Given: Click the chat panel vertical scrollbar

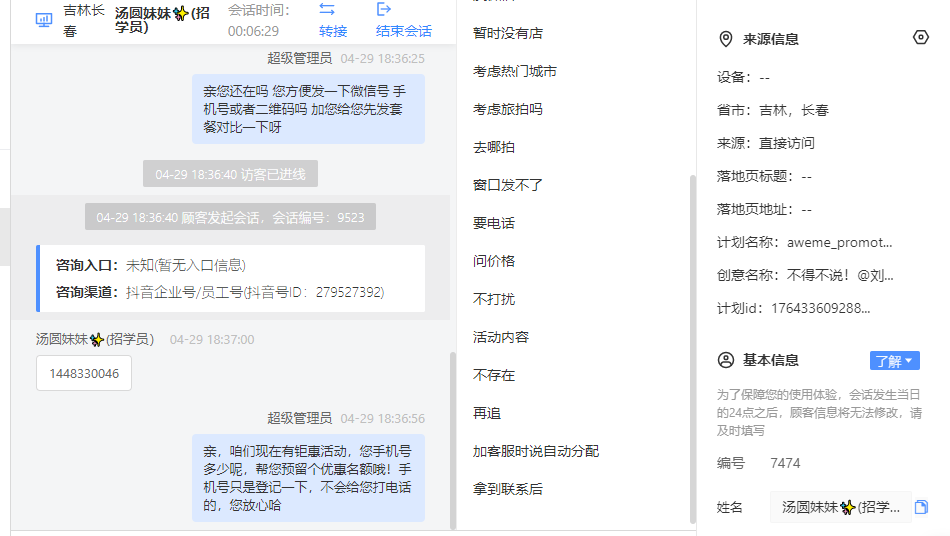Looking at the screenshot, I should click(x=453, y=440).
